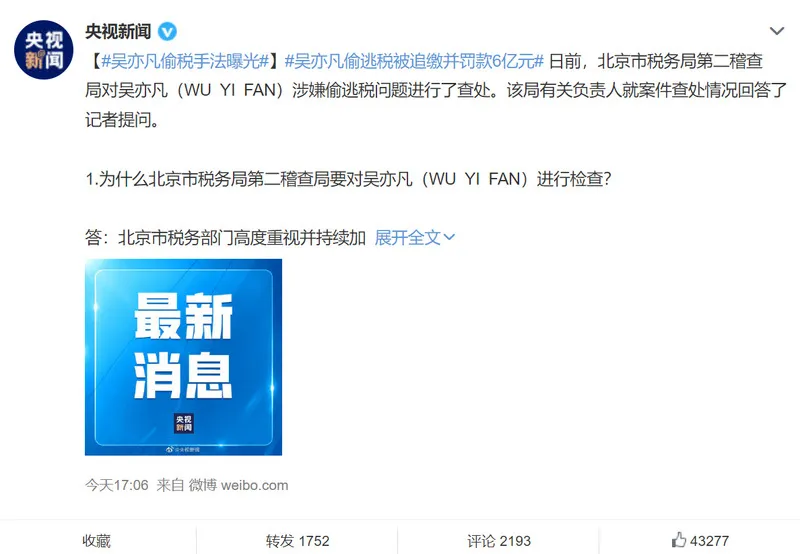This screenshot has width=800, height=554.
Task: Open the 最新消息 image thumbnail
Action: pyautogui.click(x=183, y=357)
